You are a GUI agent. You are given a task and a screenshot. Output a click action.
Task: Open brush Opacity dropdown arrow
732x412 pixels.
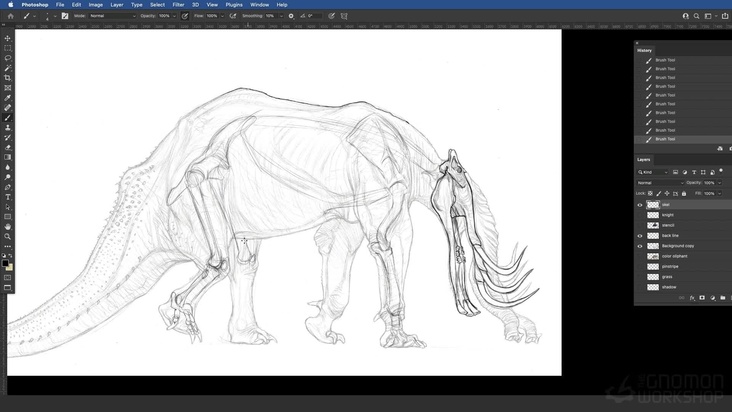point(174,16)
